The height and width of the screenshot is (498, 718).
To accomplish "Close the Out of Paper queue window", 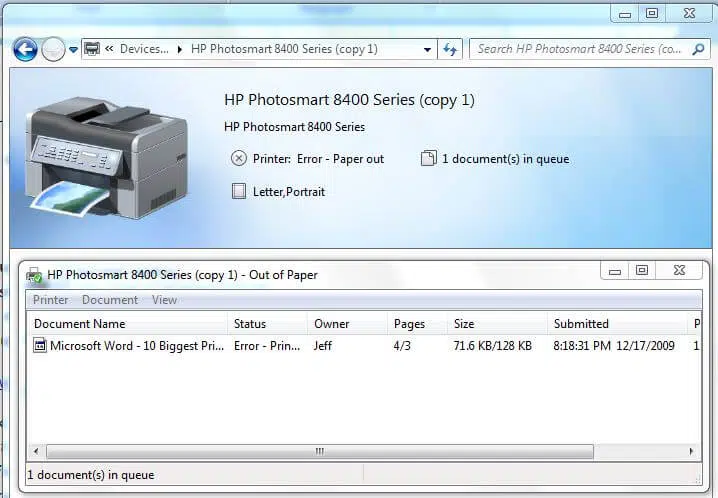I will tap(680, 271).
